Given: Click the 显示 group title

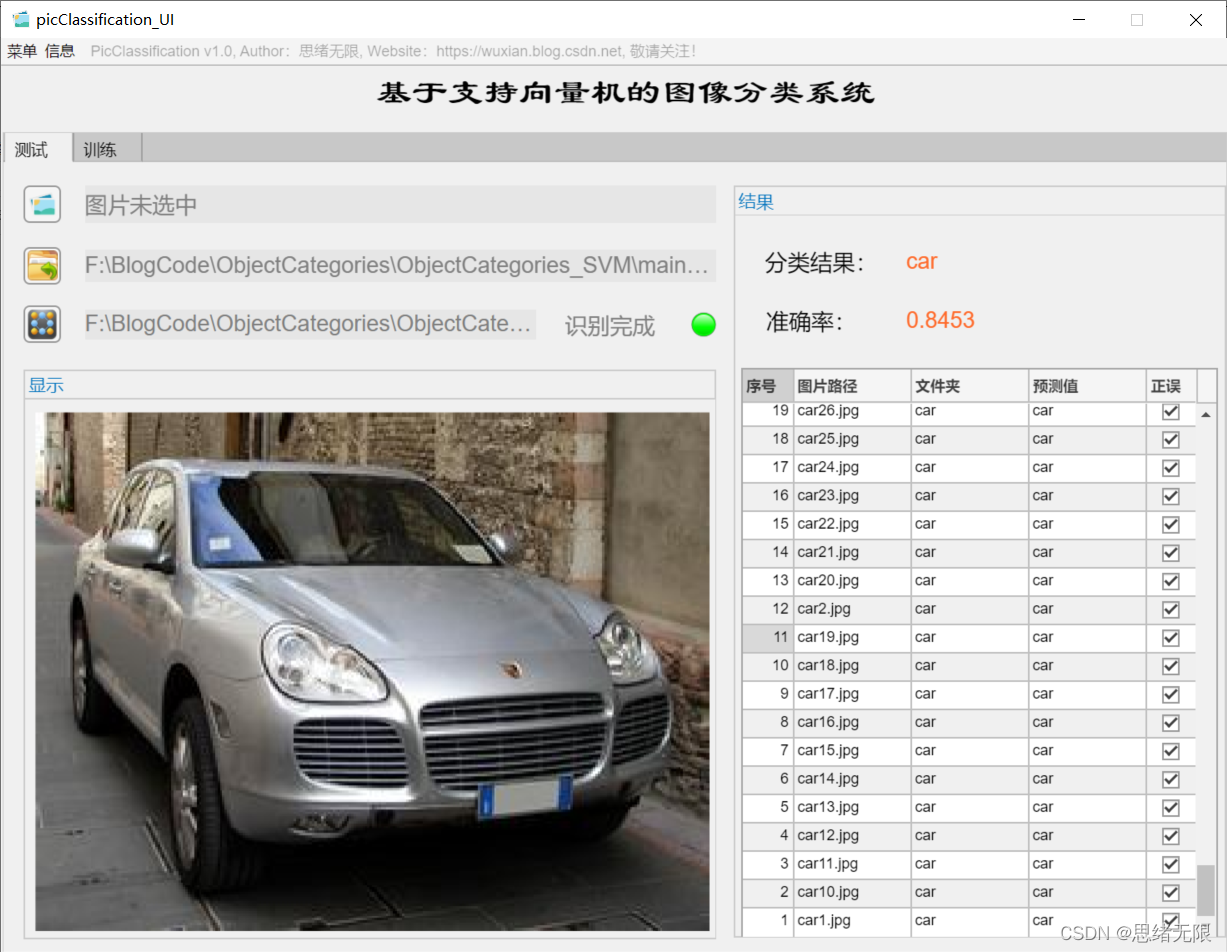Looking at the screenshot, I should (x=46, y=385).
